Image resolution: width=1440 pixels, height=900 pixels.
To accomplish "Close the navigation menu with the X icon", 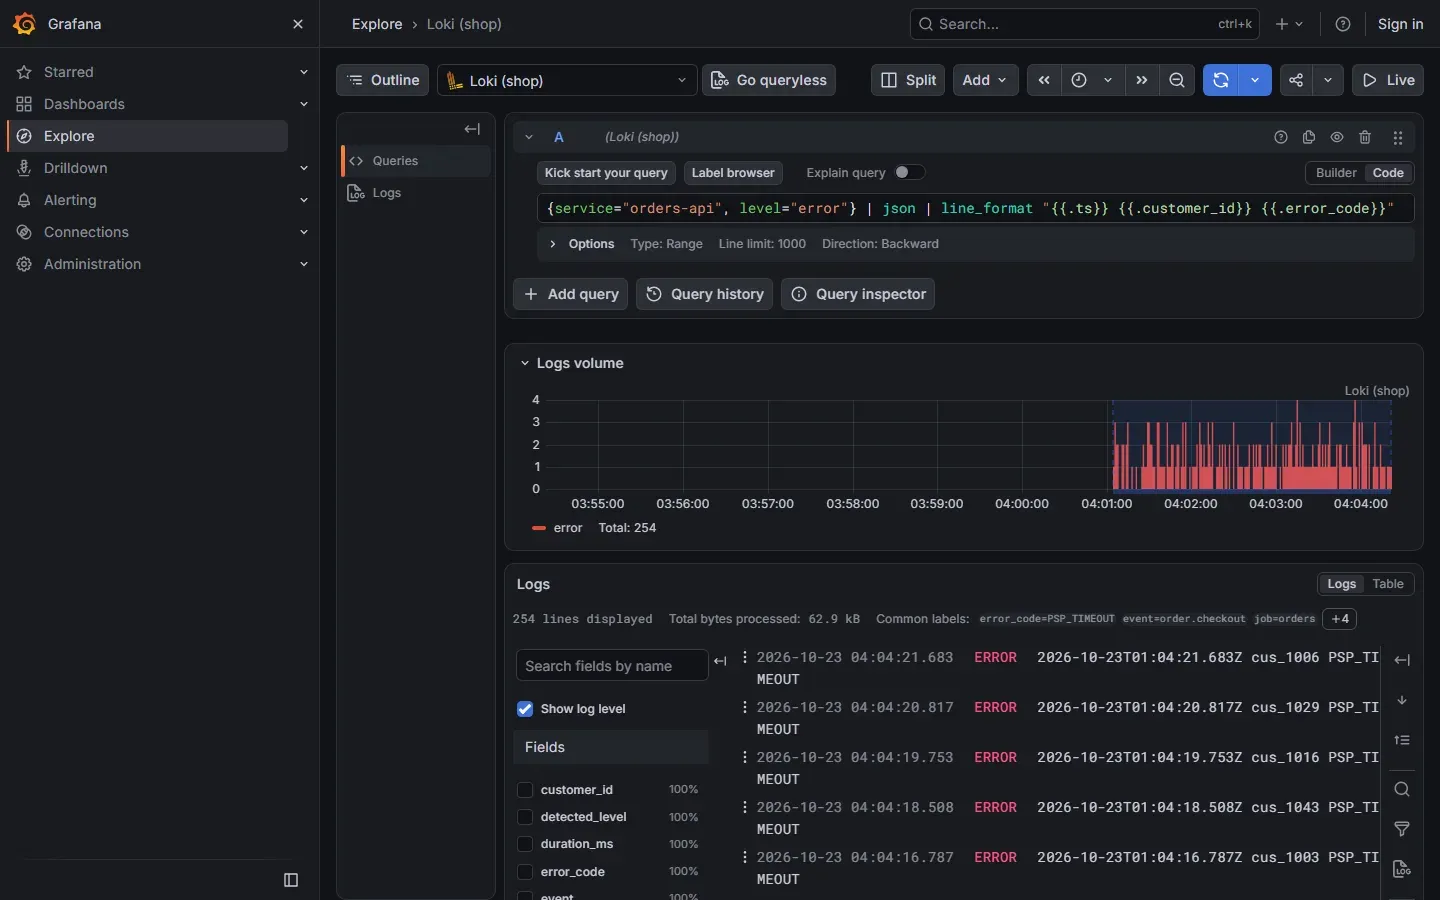I will (x=297, y=24).
